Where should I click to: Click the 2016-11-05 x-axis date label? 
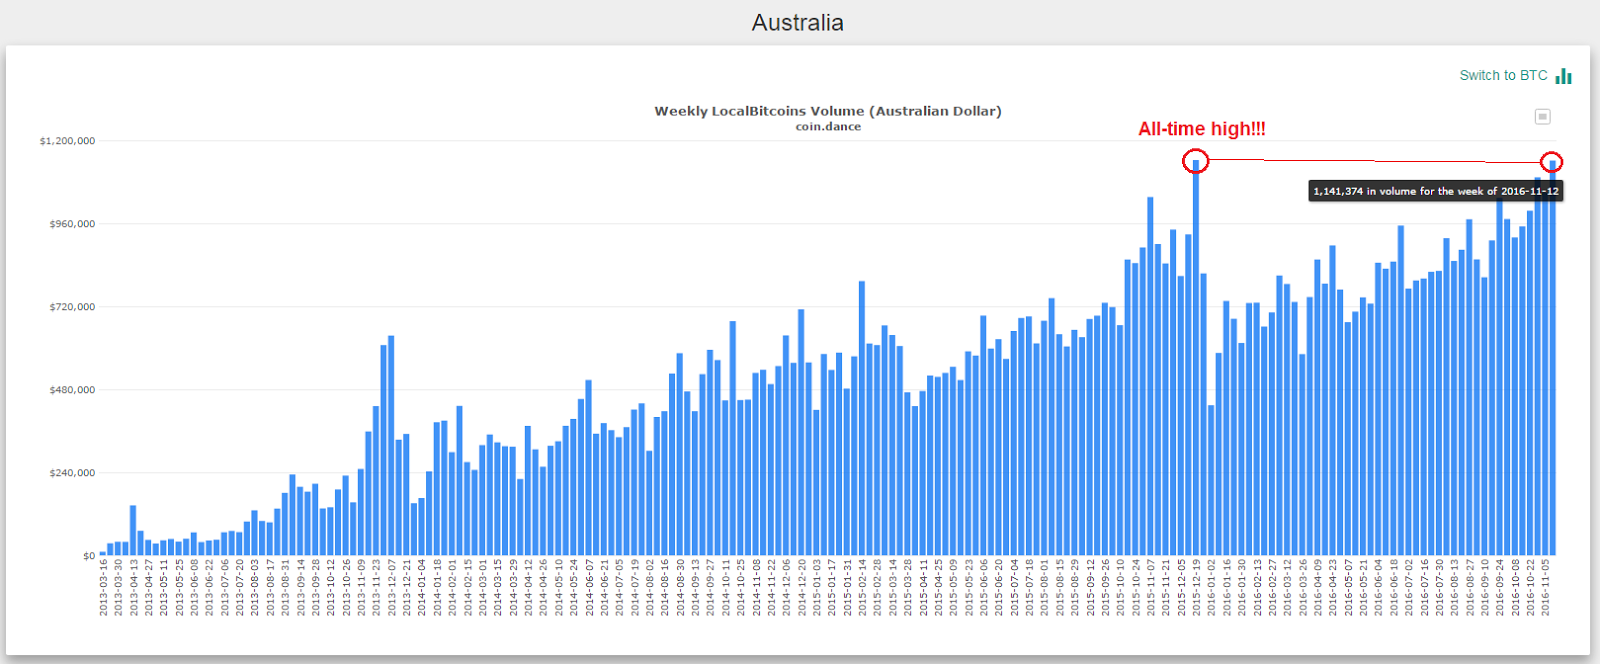[1545, 587]
